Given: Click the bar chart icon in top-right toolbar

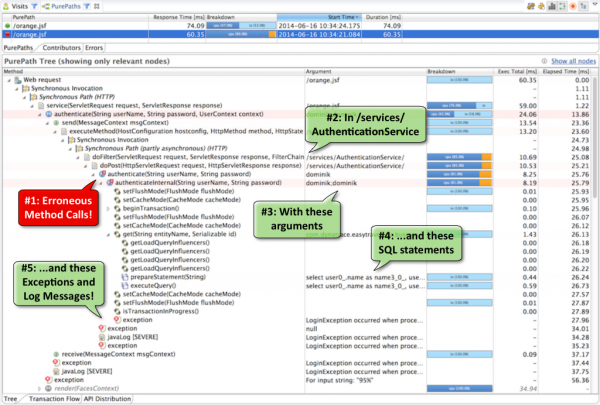Looking at the screenshot, I should [x=552, y=6].
